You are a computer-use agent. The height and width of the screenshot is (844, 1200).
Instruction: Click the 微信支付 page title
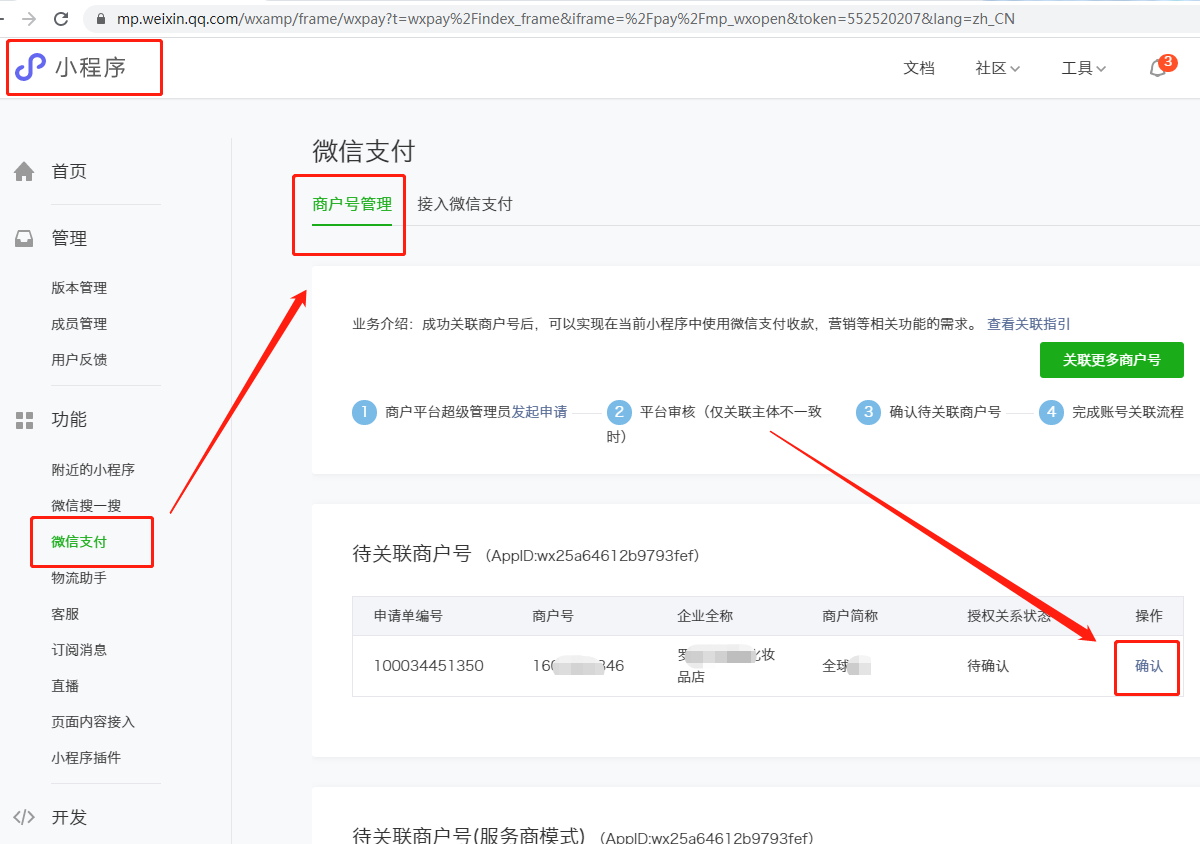[363, 151]
